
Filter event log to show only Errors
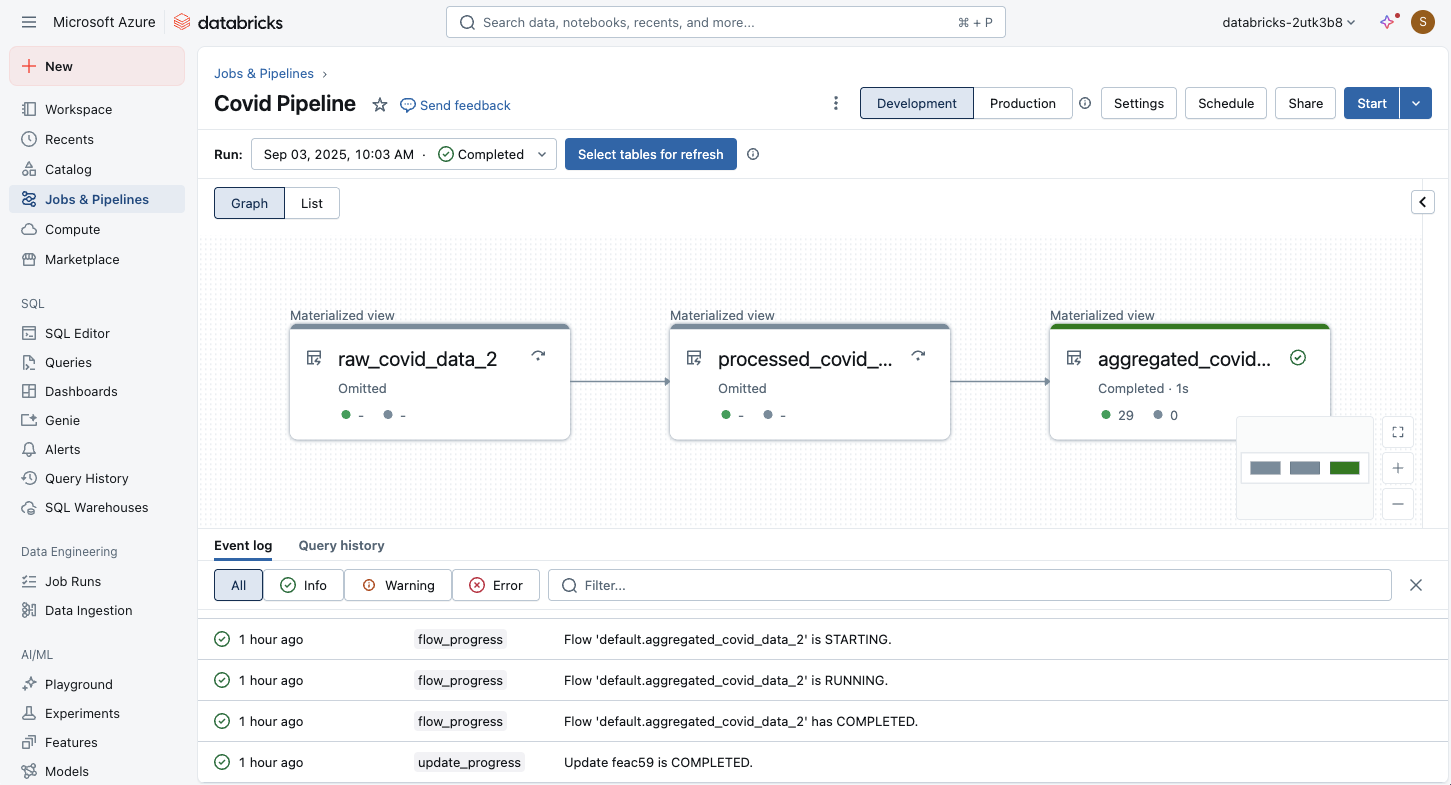(x=496, y=585)
